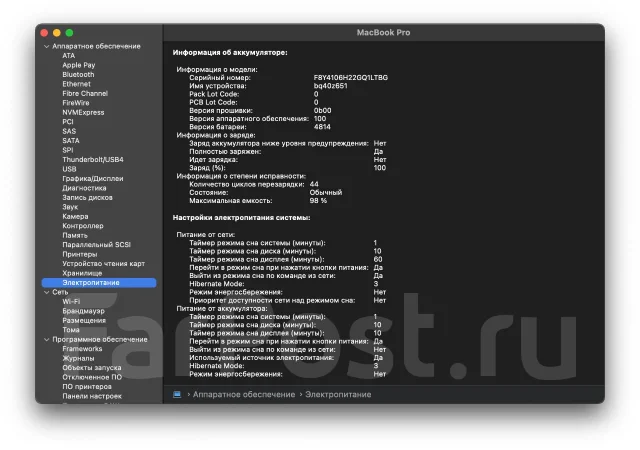Collapse the Аппаратное обеспечение section

tap(47, 46)
